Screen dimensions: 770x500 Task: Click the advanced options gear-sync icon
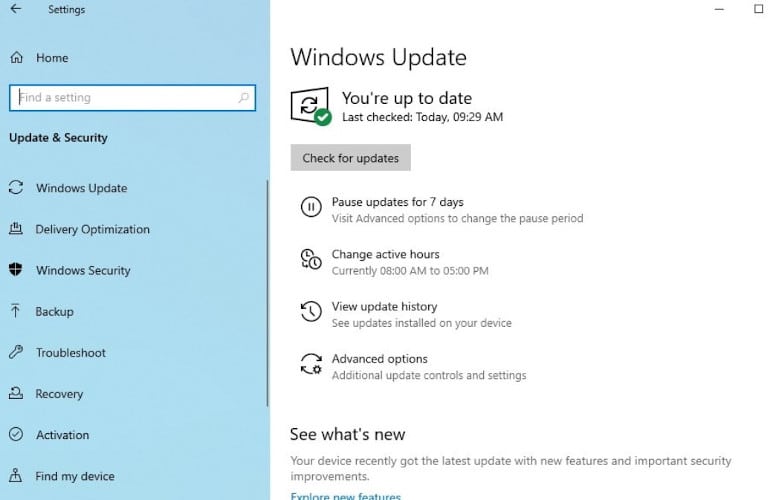311,364
